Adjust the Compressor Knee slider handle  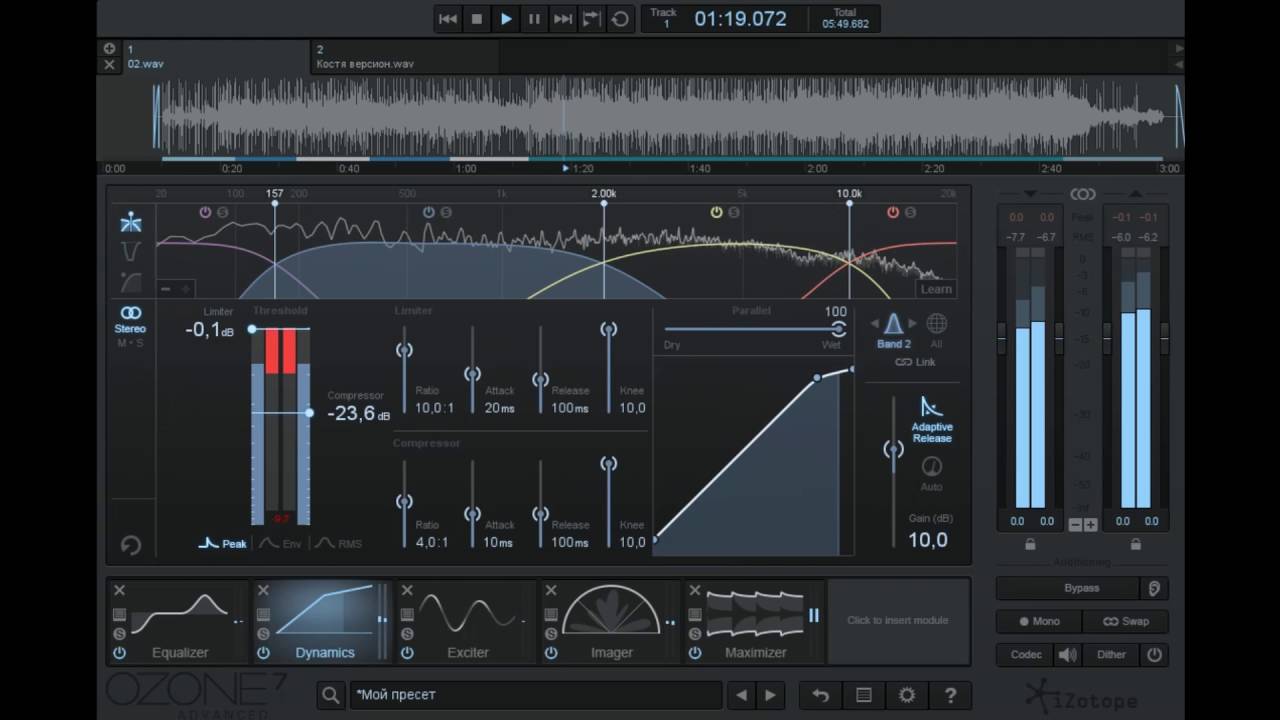click(608, 464)
